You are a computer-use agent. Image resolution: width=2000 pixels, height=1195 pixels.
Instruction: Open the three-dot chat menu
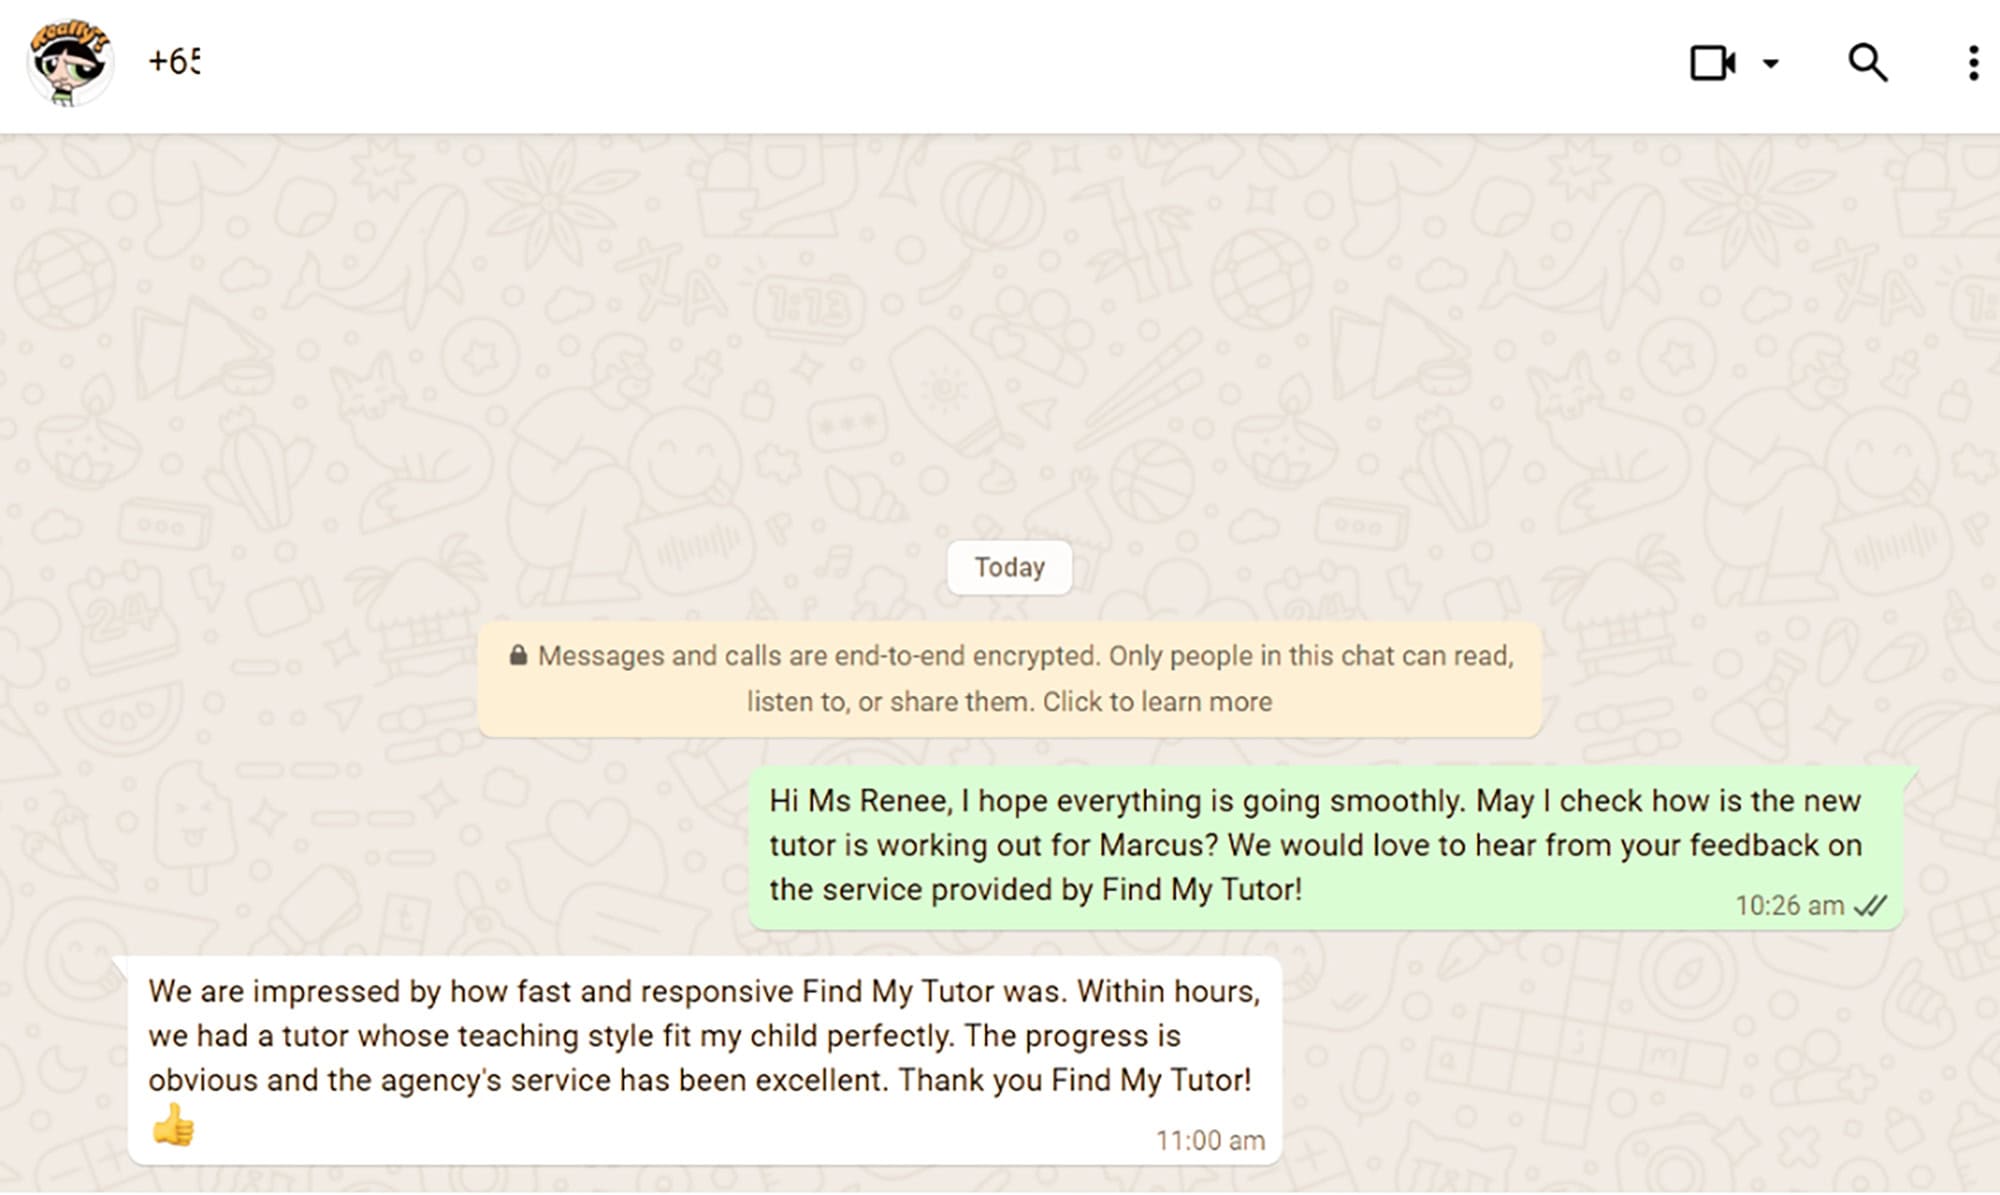point(1972,63)
